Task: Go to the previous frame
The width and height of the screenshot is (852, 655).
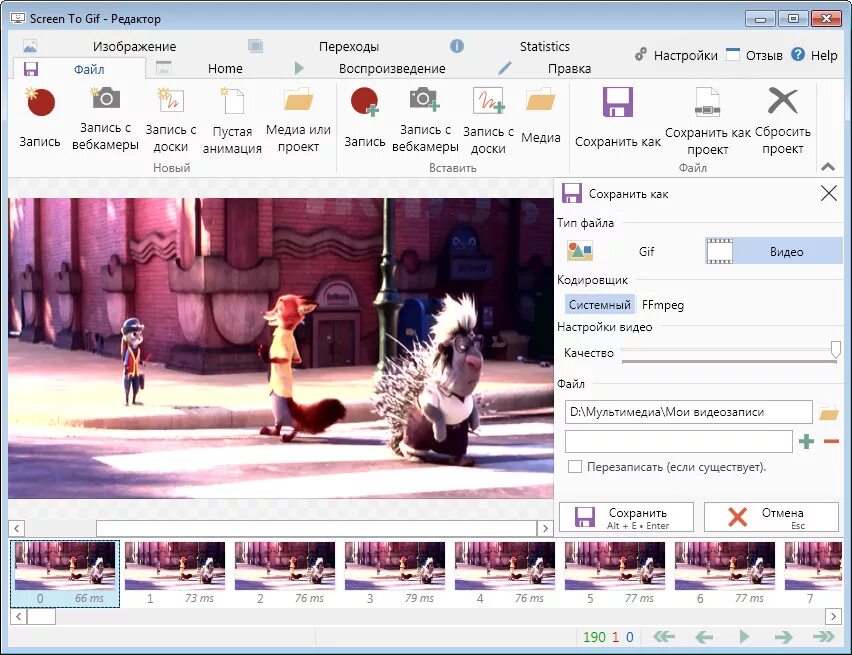Action: pyautogui.click(x=704, y=637)
